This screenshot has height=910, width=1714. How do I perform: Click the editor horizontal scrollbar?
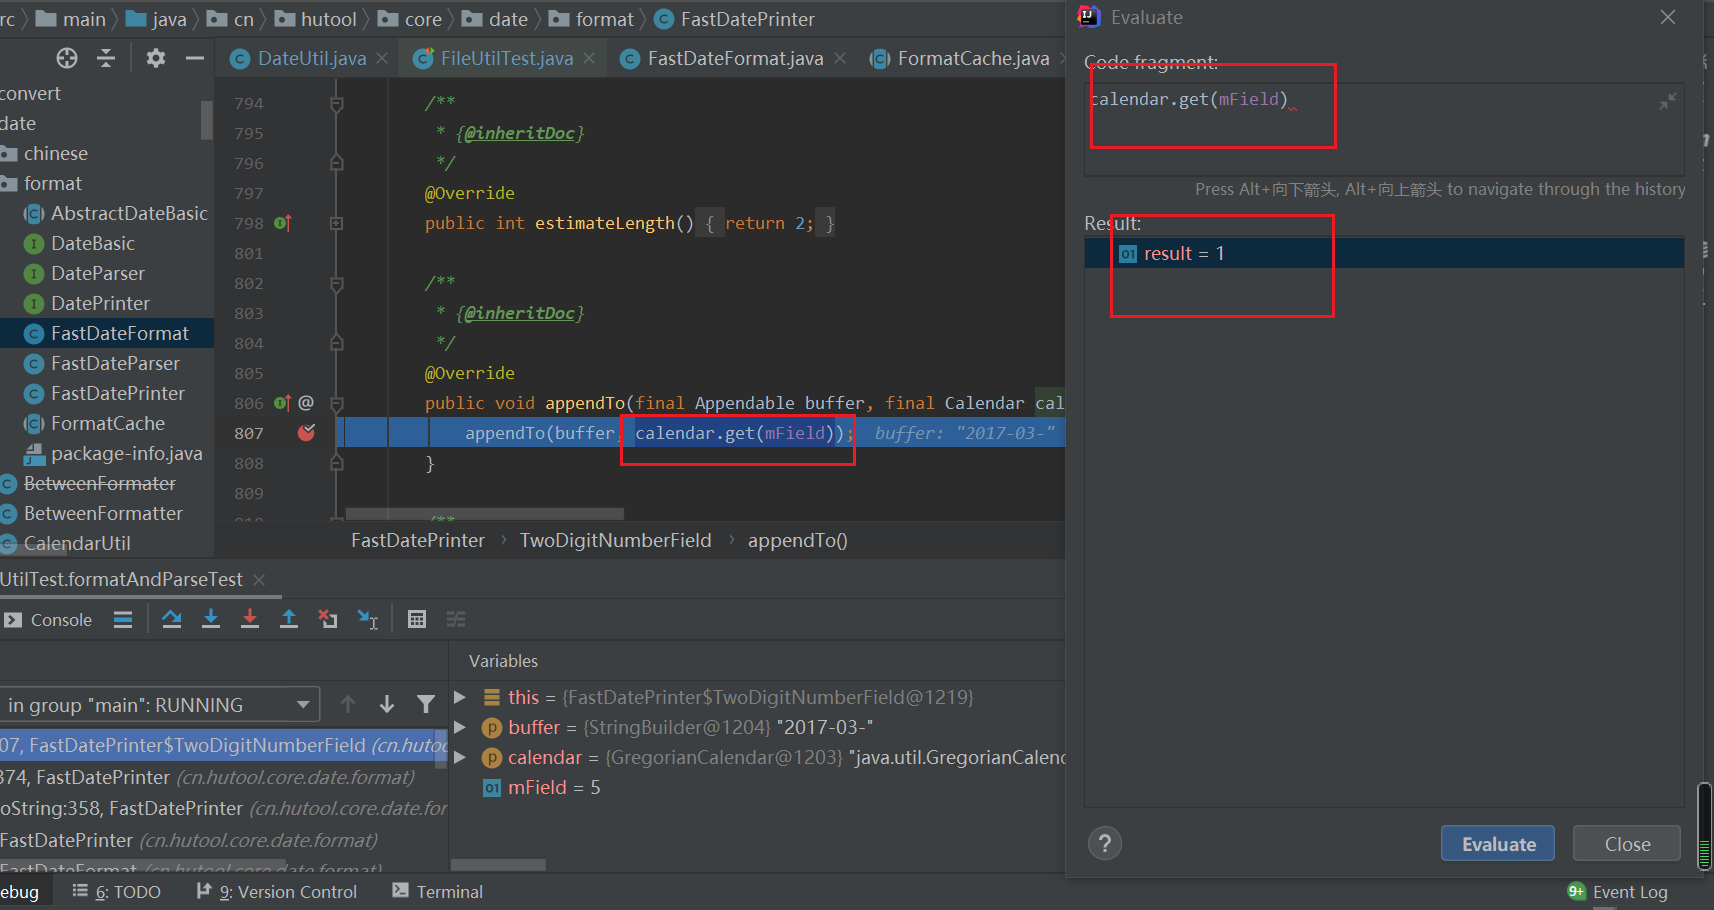(484, 514)
